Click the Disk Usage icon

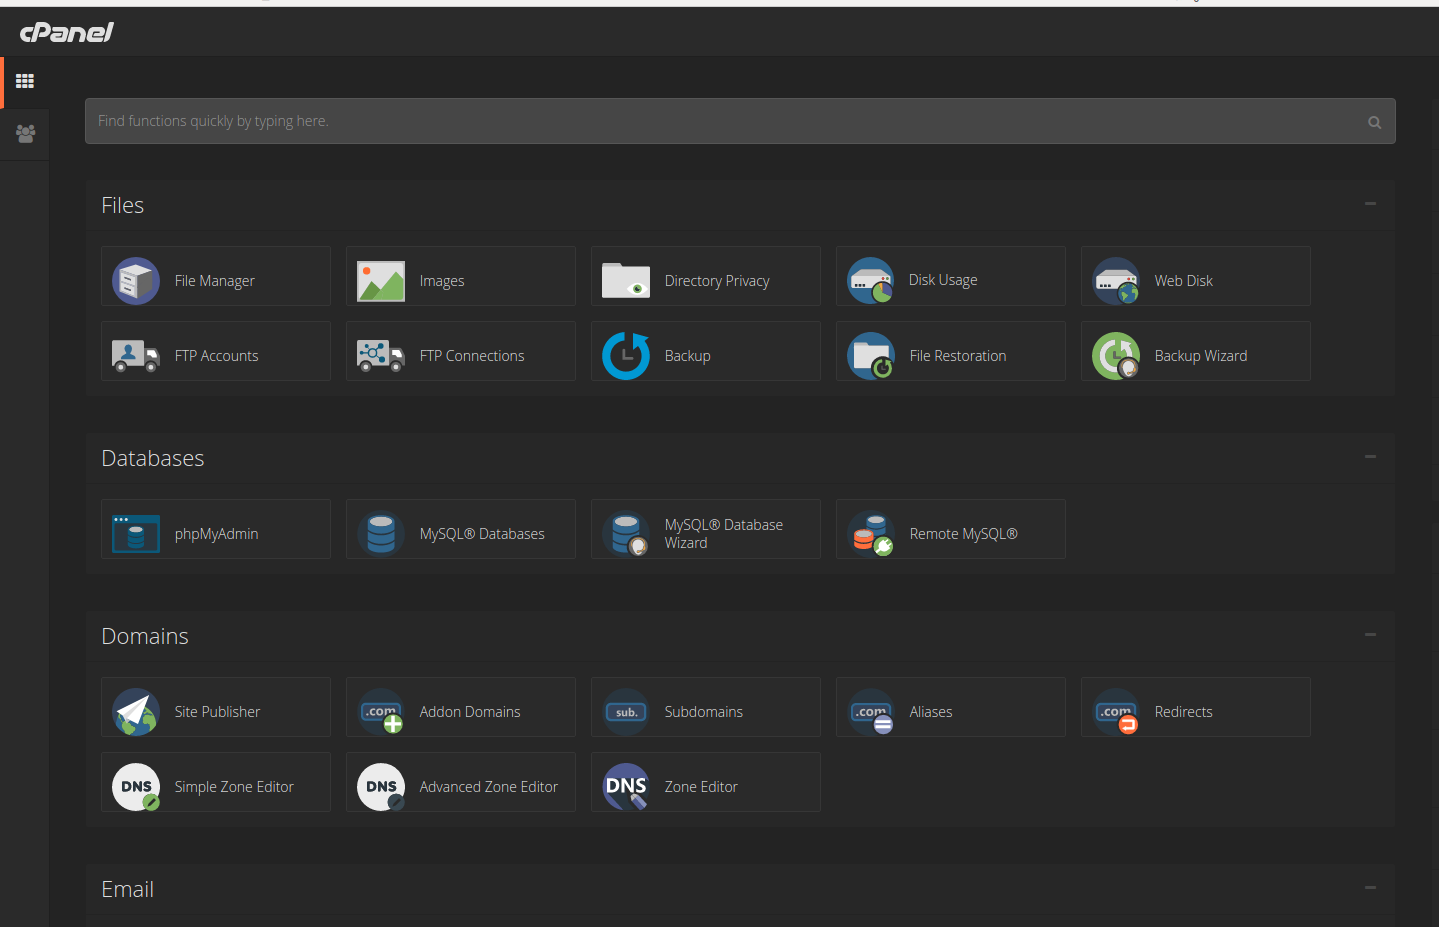[871, 281]
